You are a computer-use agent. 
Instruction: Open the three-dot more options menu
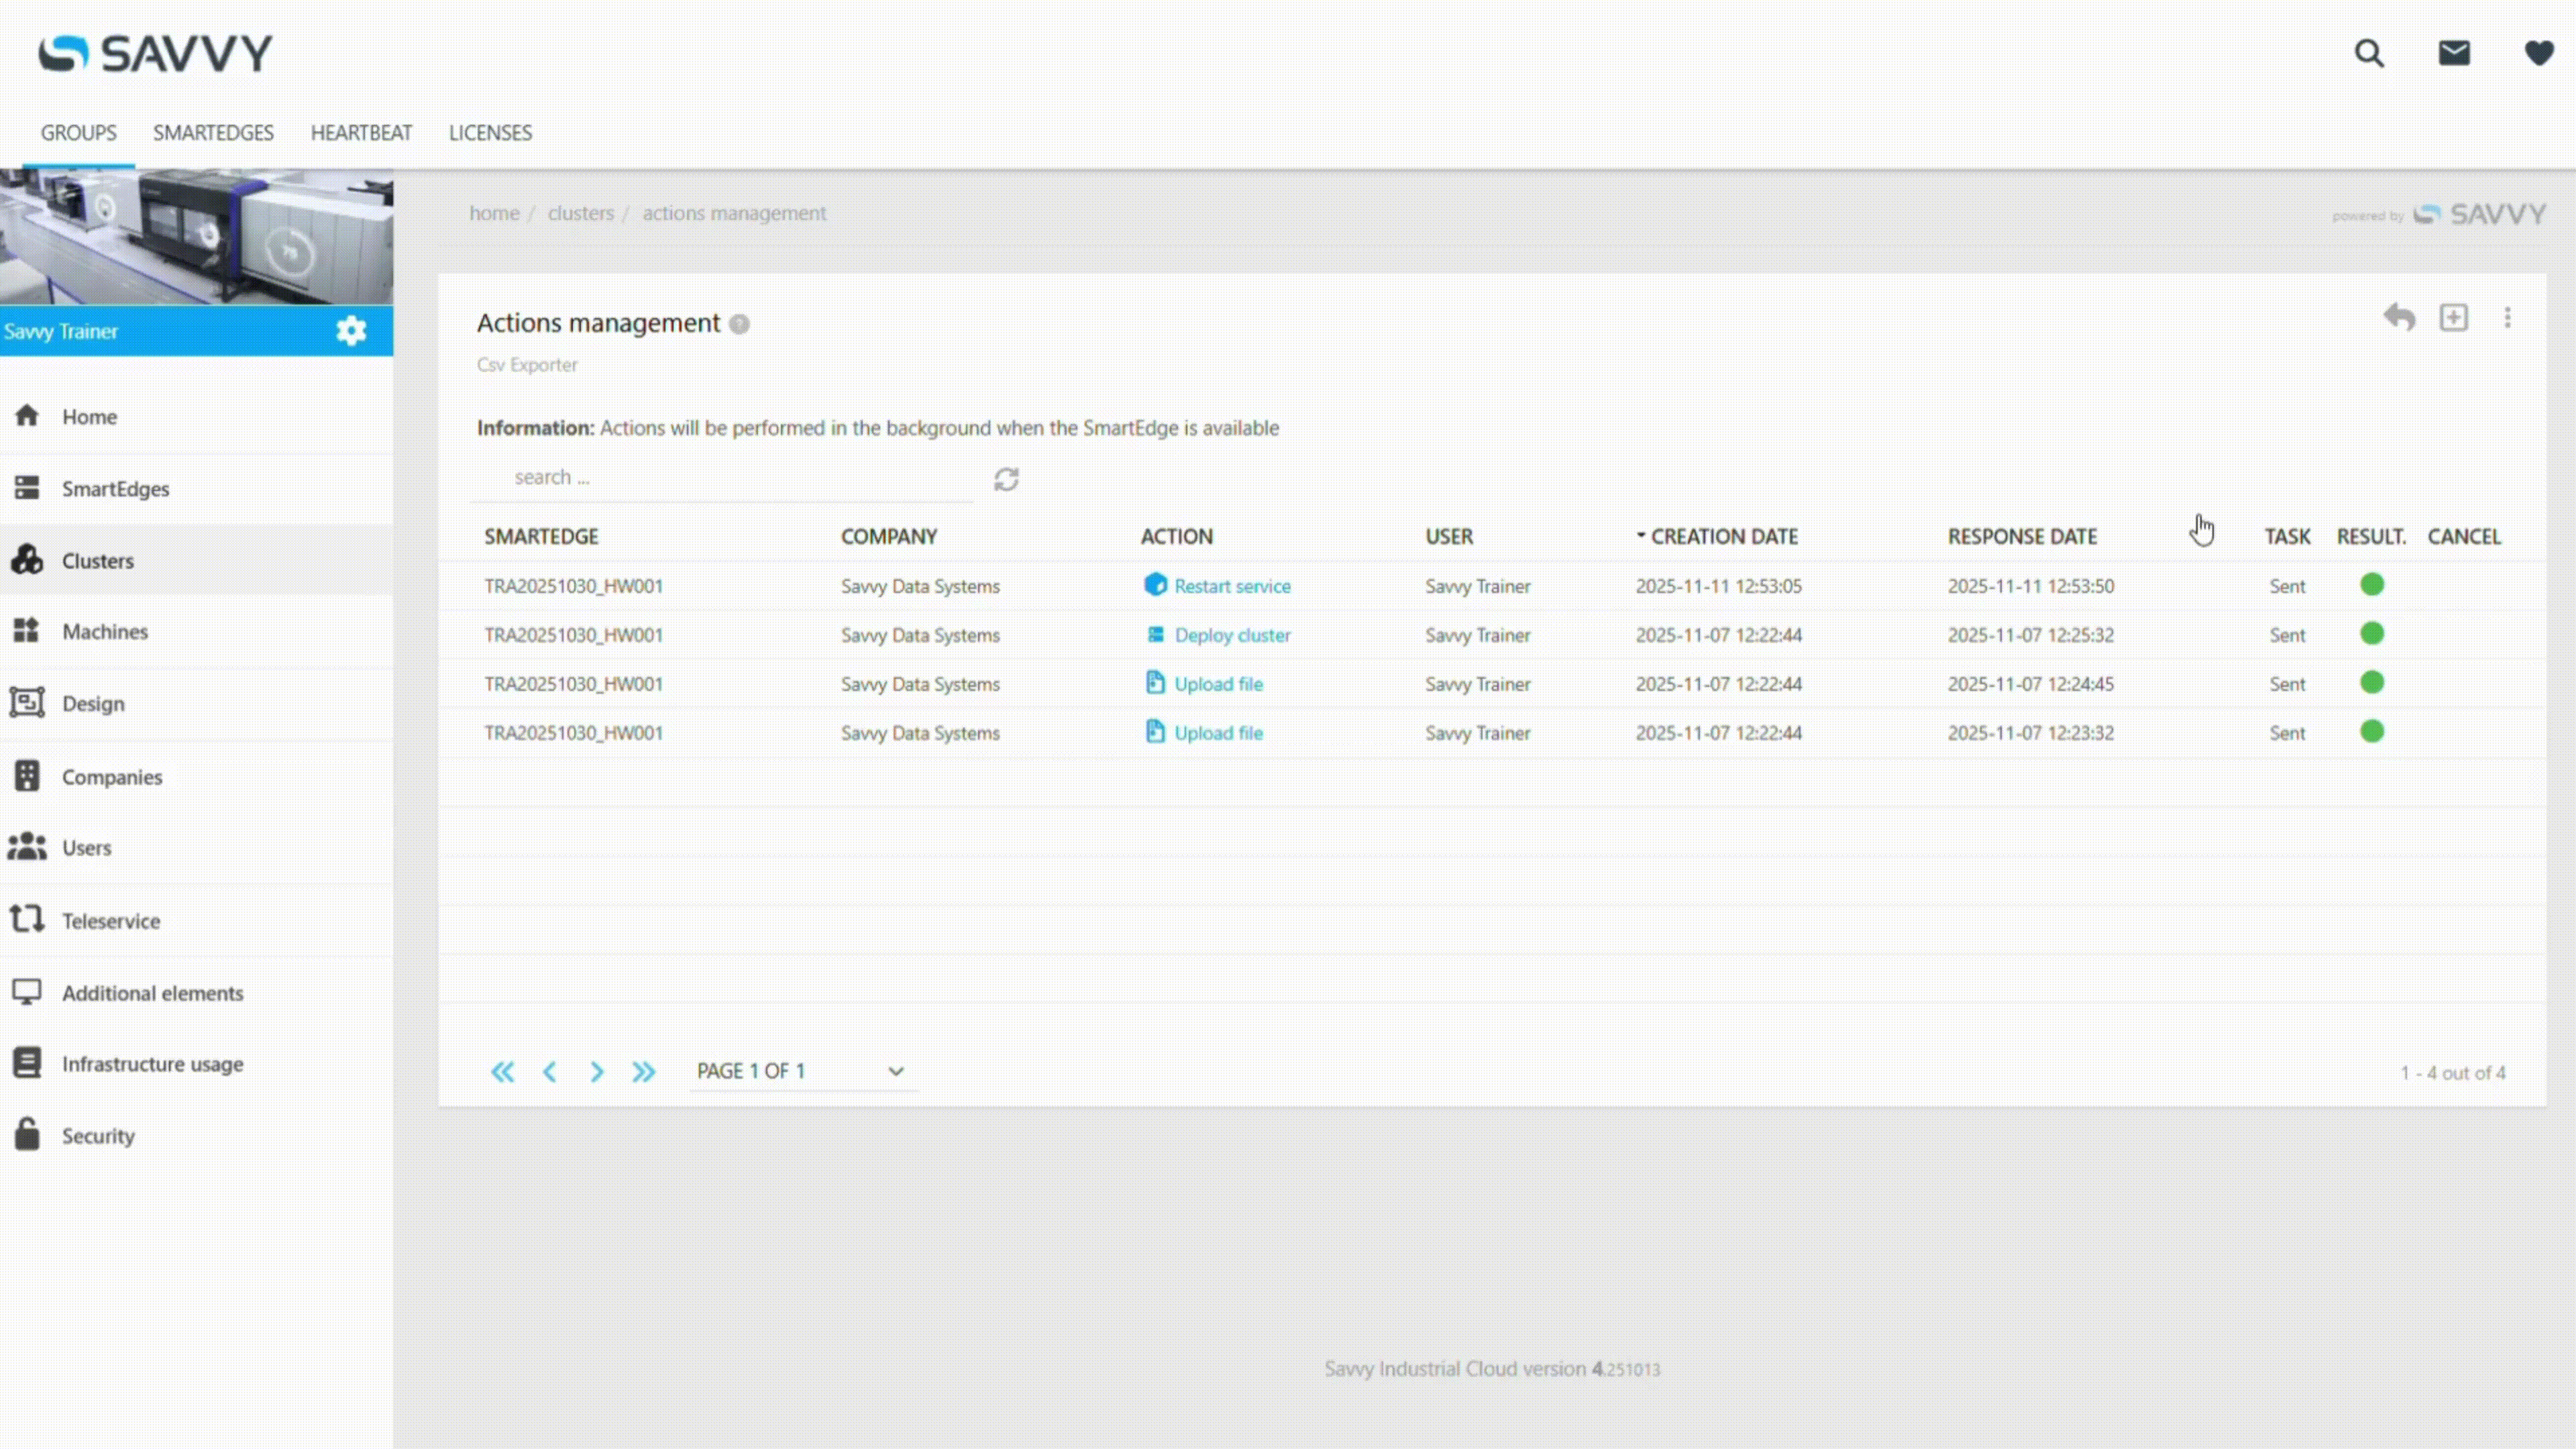click(2507, 318)
